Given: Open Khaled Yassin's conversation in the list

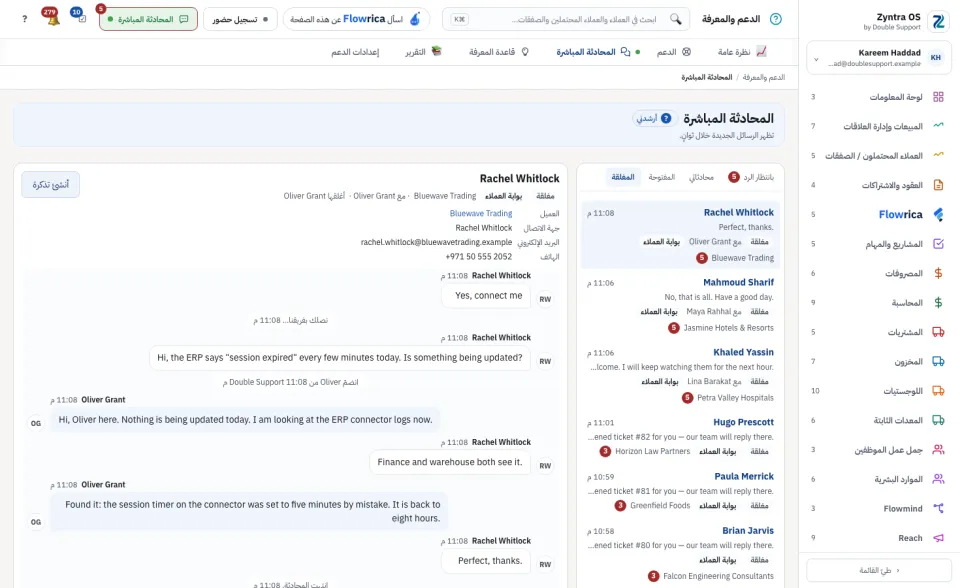Looking at the screenshot, I should point(680,375).
